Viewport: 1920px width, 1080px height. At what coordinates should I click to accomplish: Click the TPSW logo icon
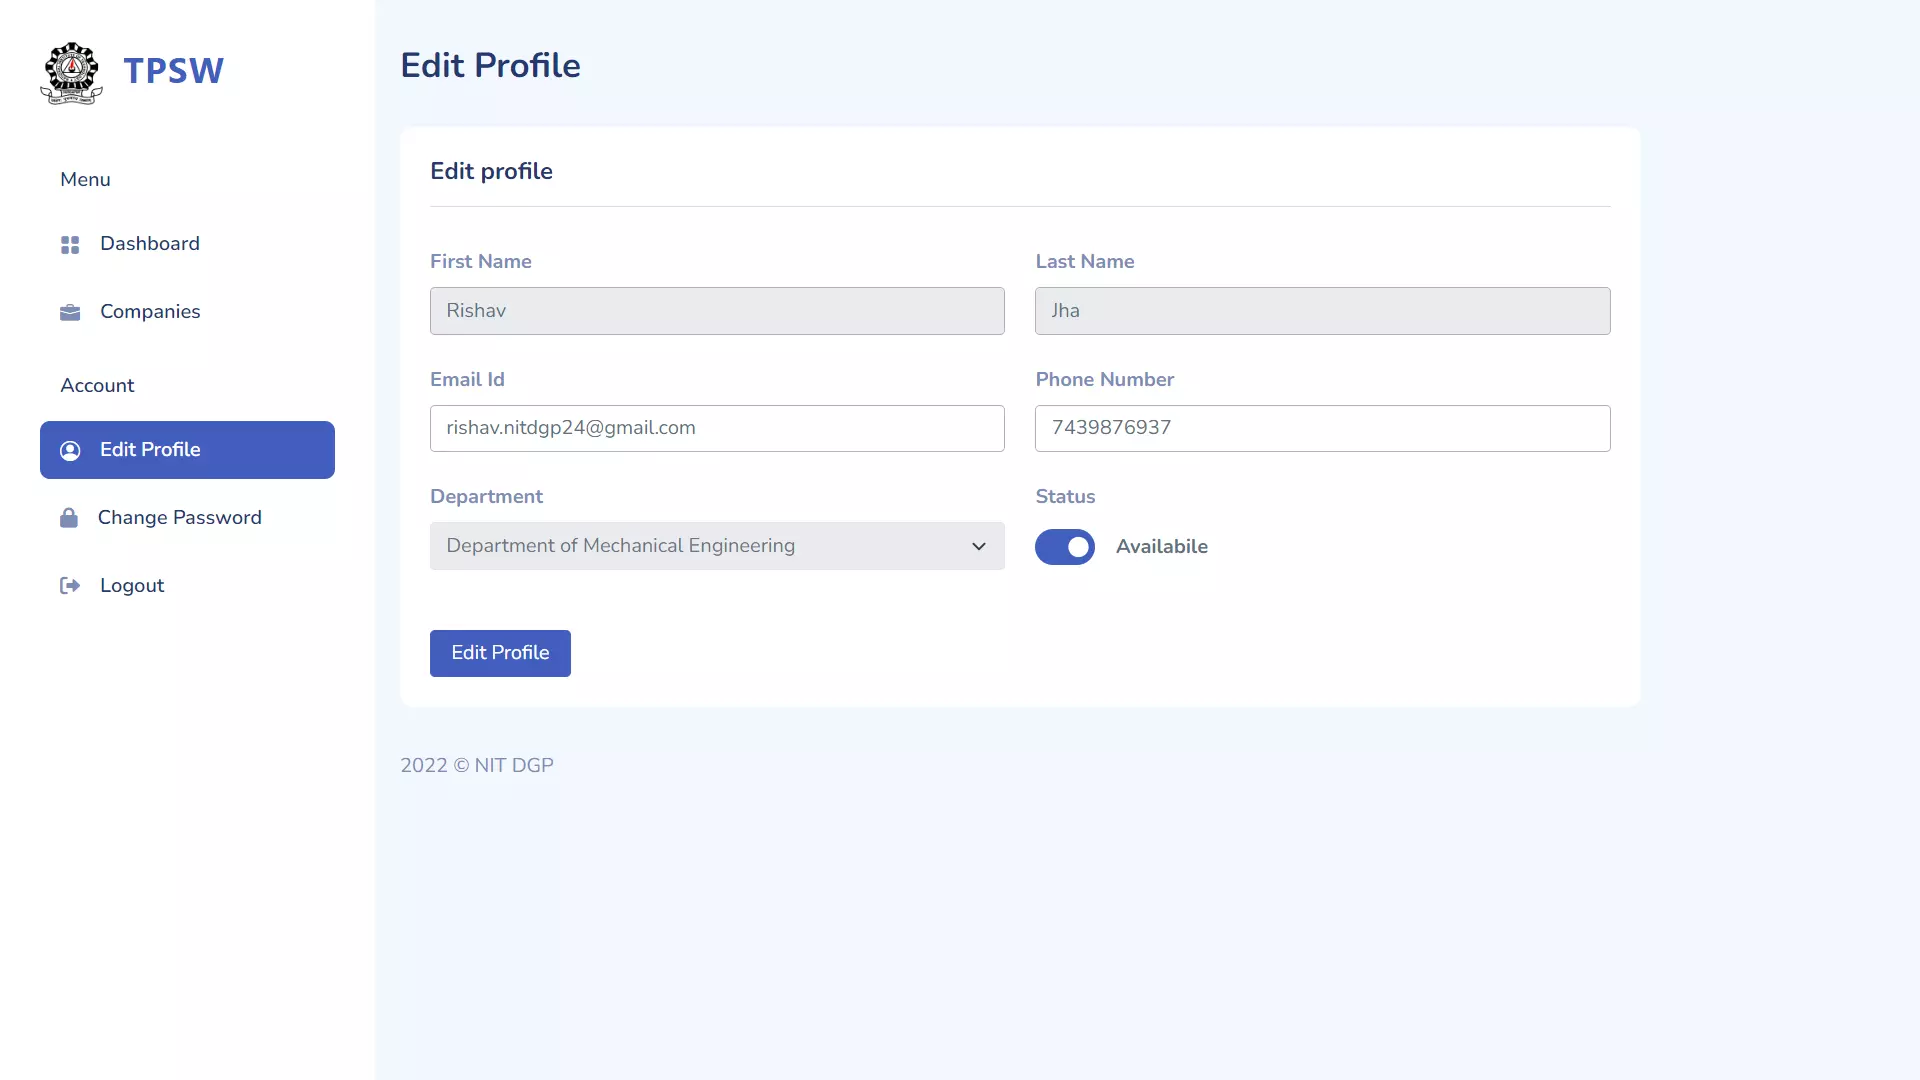click(x=71, y=71)
